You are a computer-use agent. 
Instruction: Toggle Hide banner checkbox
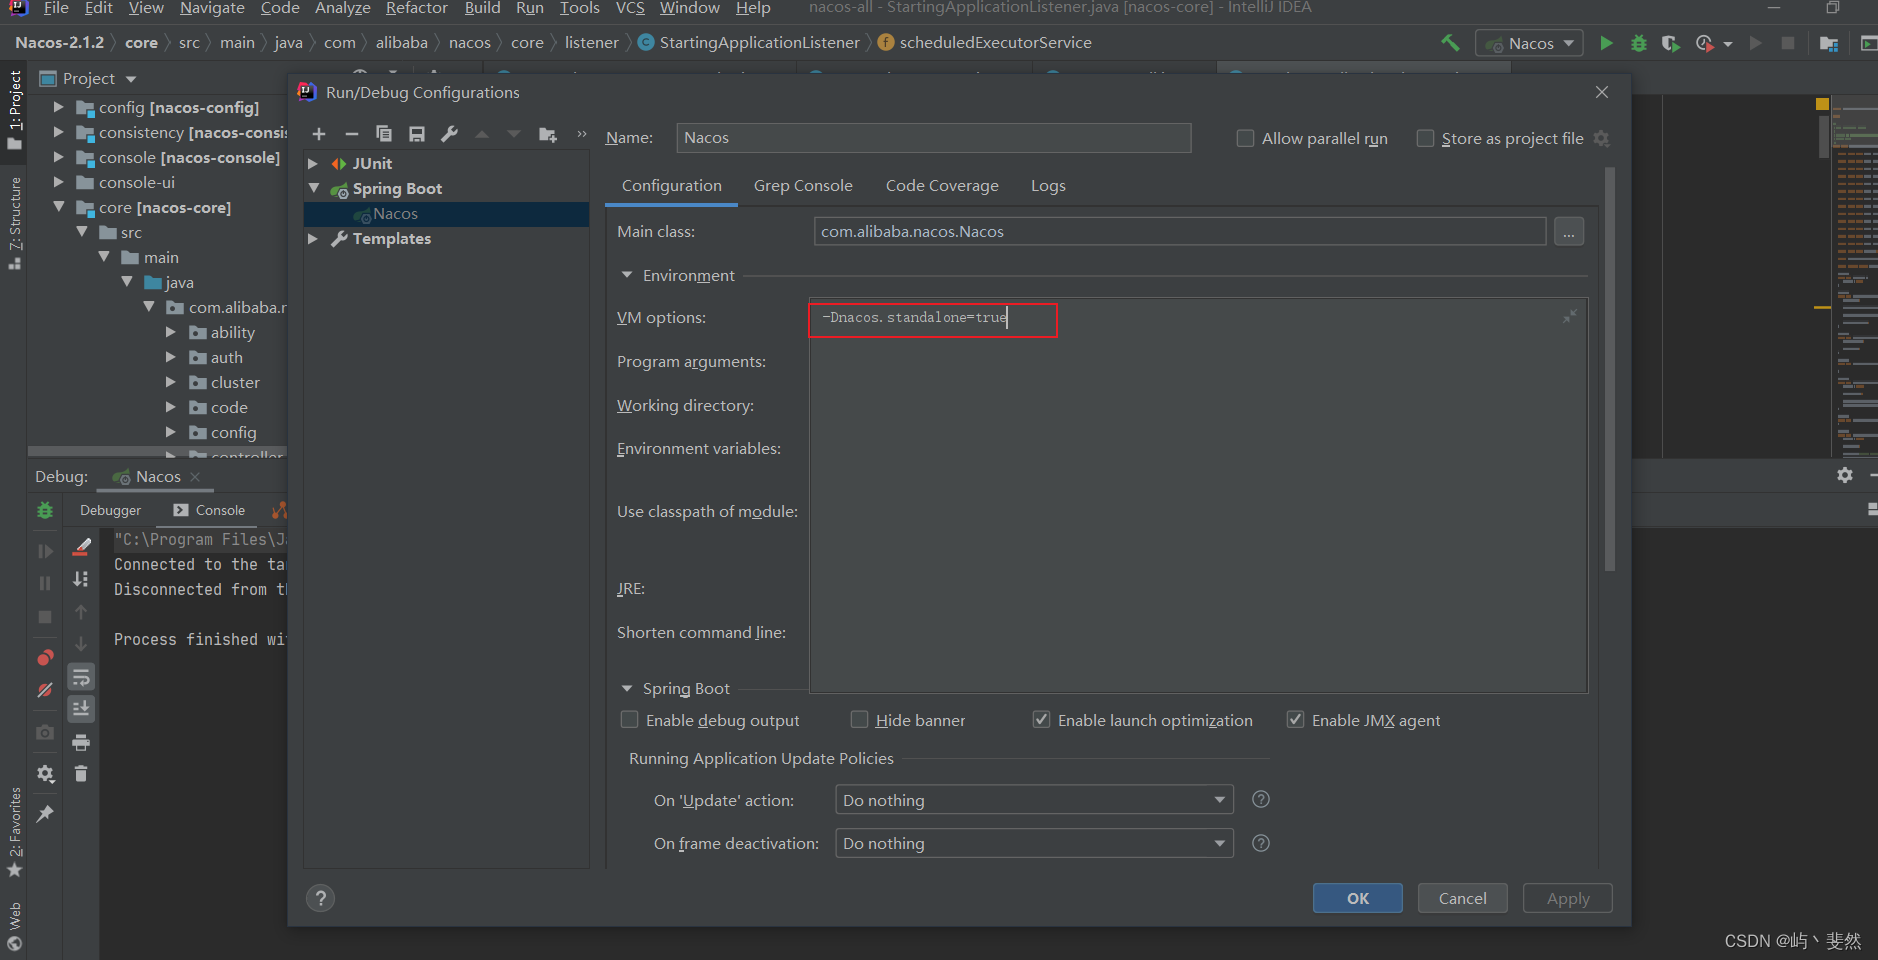point(859,719)
